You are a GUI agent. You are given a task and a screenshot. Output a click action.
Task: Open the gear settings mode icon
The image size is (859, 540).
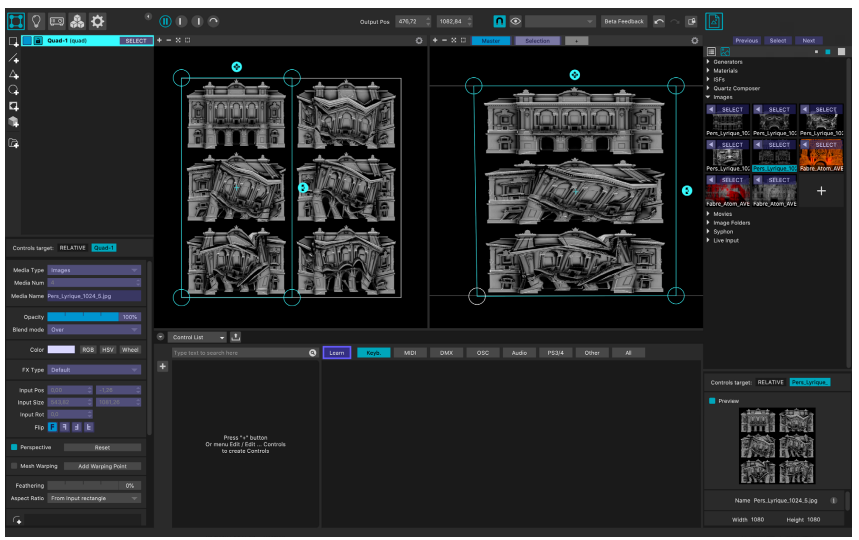point(98,21)
